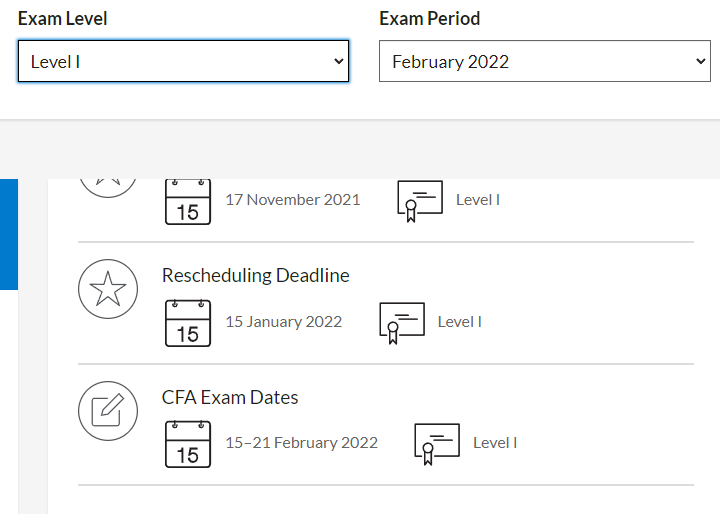Click the blue vertical bar on the left edge
The height and width of the screenshot is (514, 720).
coord(9,234)
